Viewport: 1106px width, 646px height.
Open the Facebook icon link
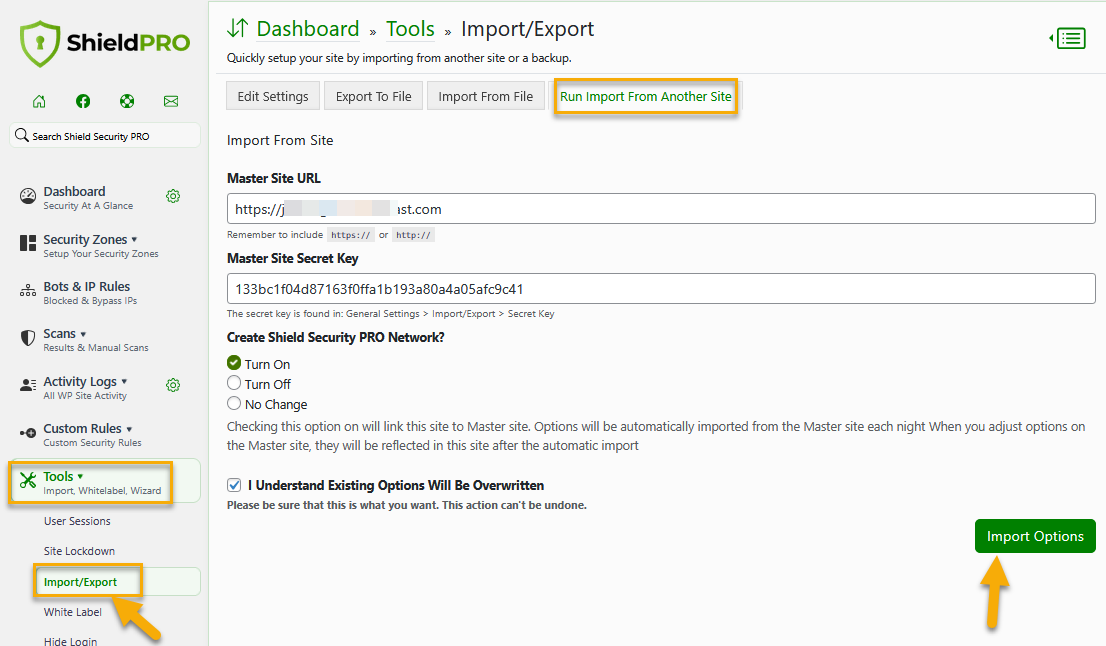tap(83, 102)
